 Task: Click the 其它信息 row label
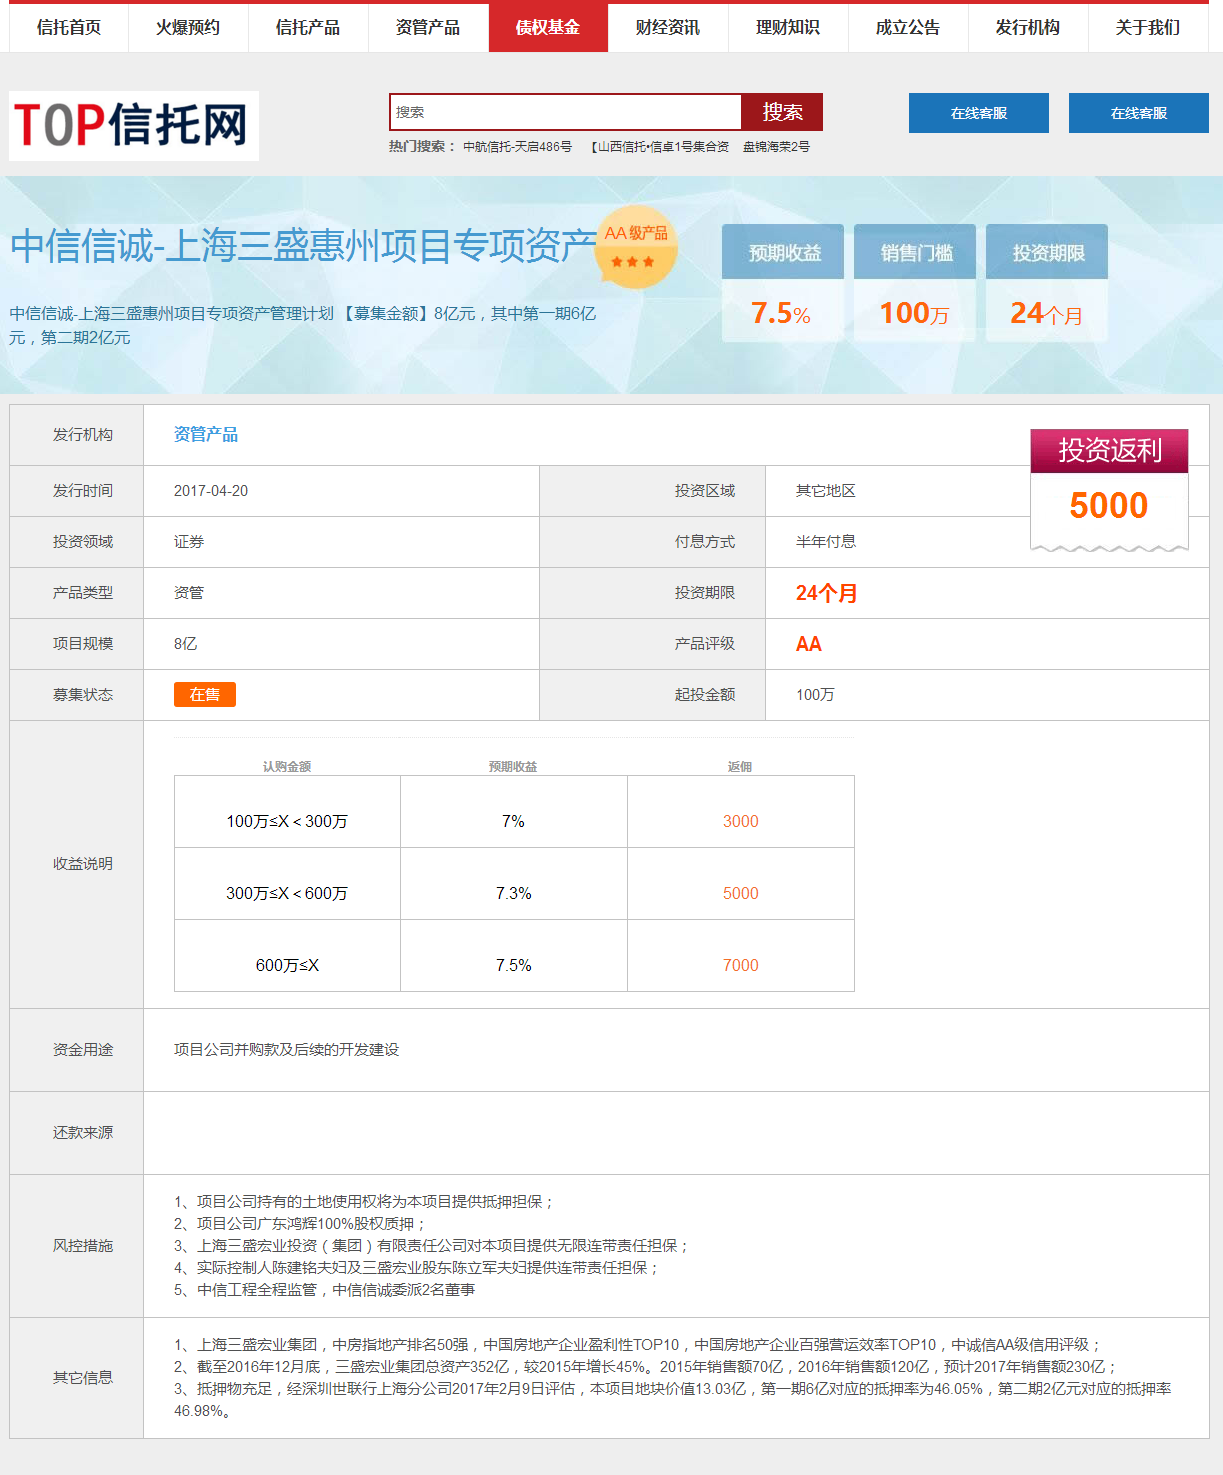coord(83,1378)
